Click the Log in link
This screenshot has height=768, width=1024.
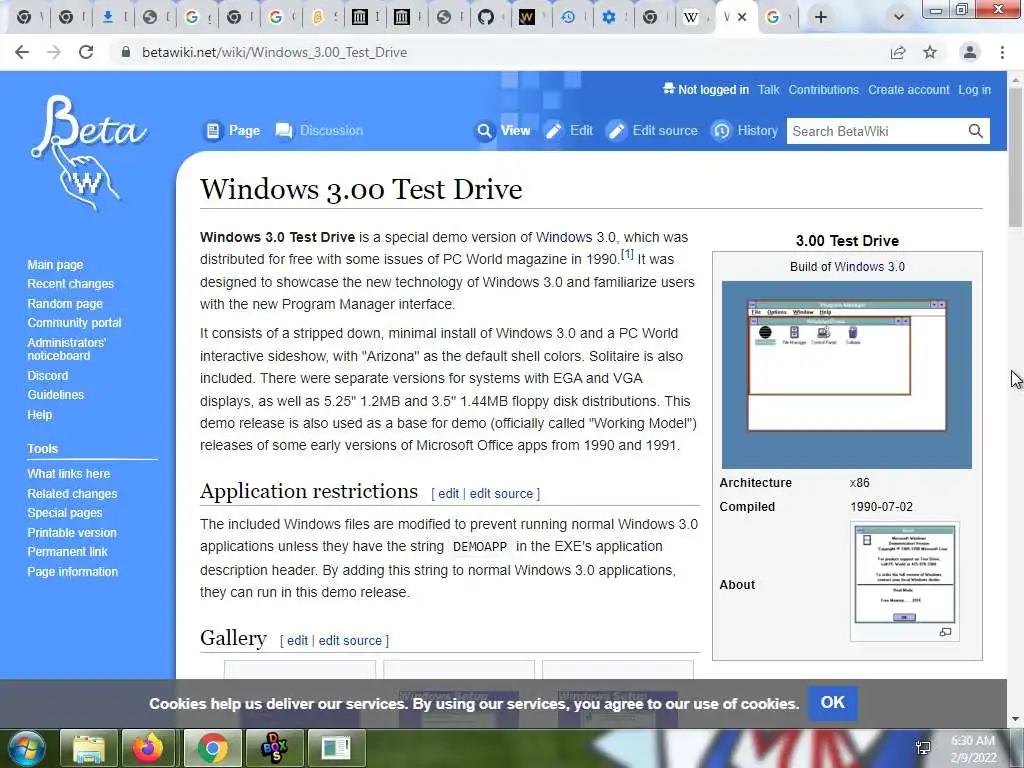tap(974, 90)
